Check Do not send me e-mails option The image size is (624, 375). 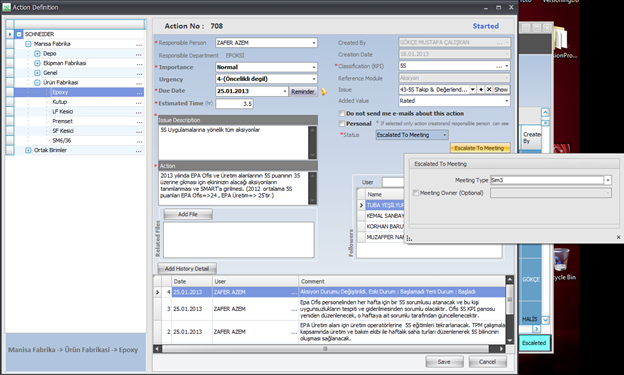(341, 113)
